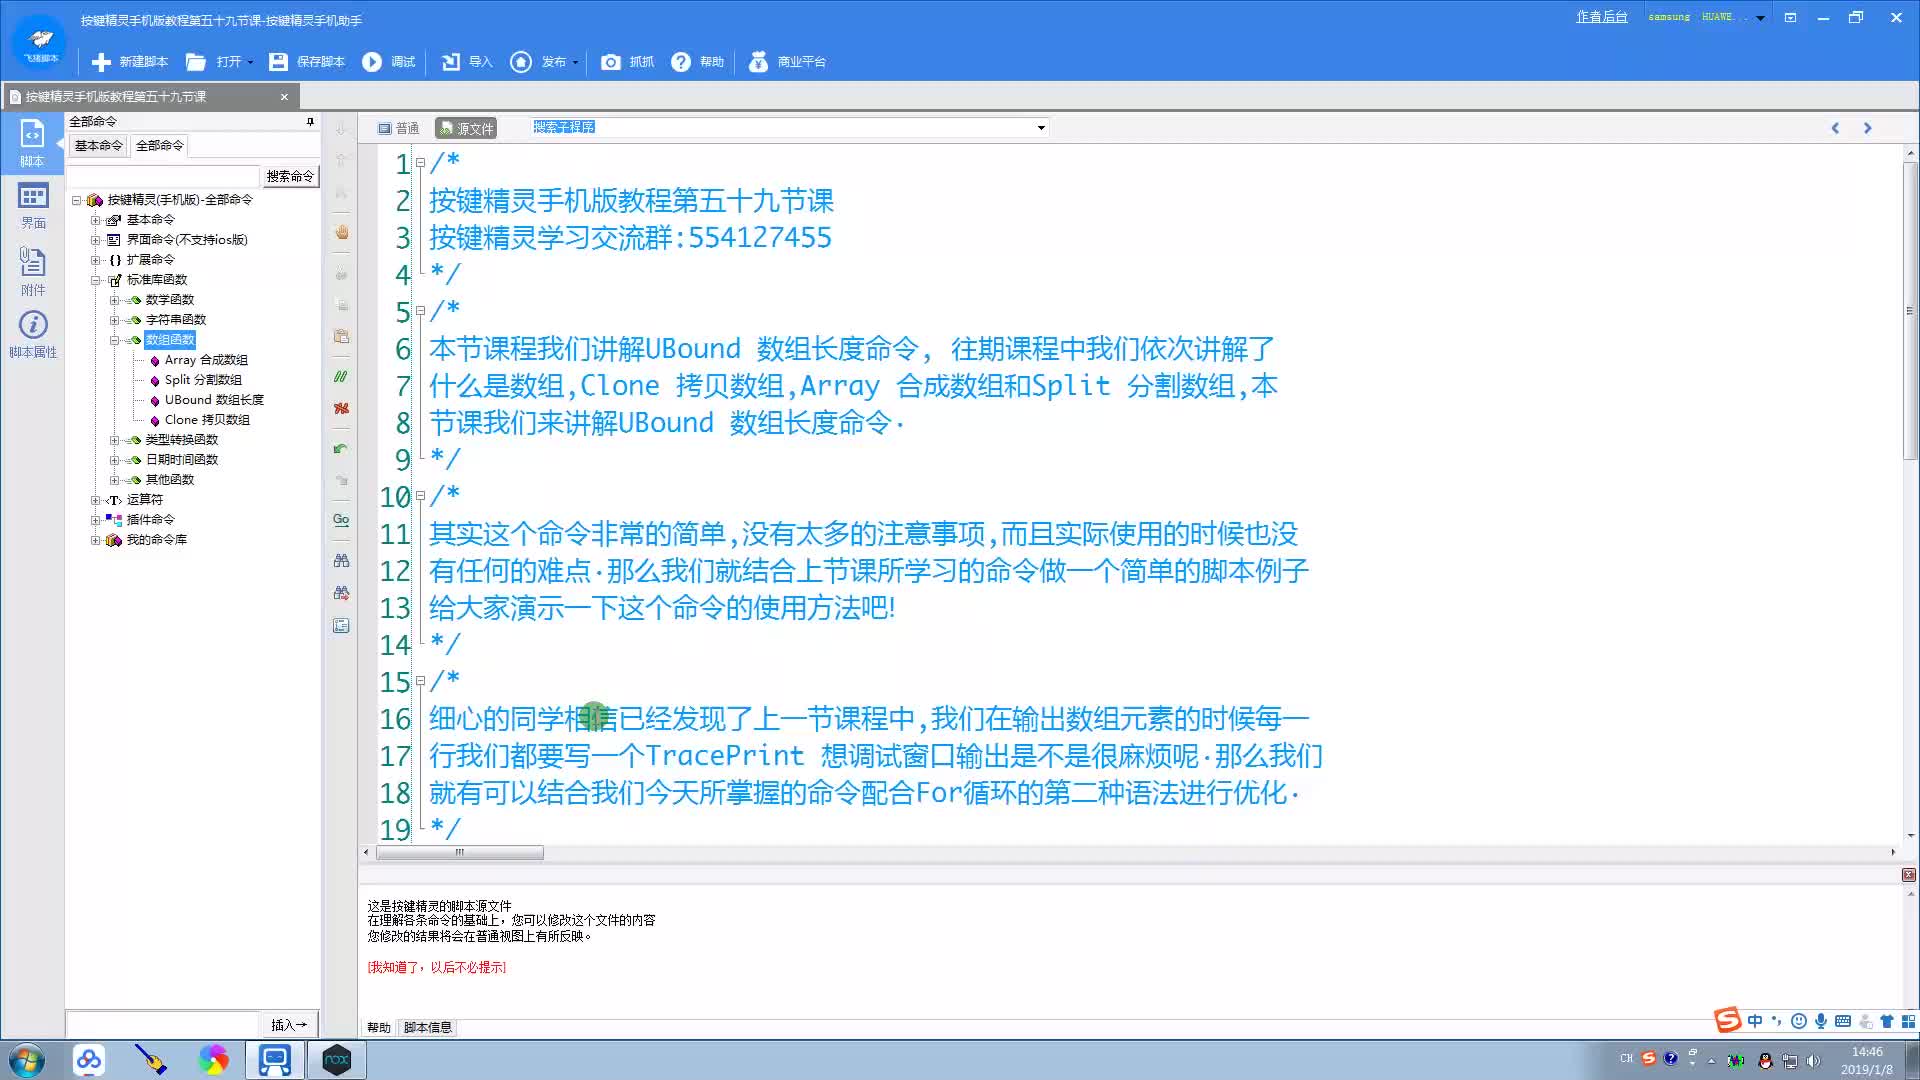Toggle 普通 normal view mode
The height and width of the screenshot is (1080, 1920).
coord(398,128)
